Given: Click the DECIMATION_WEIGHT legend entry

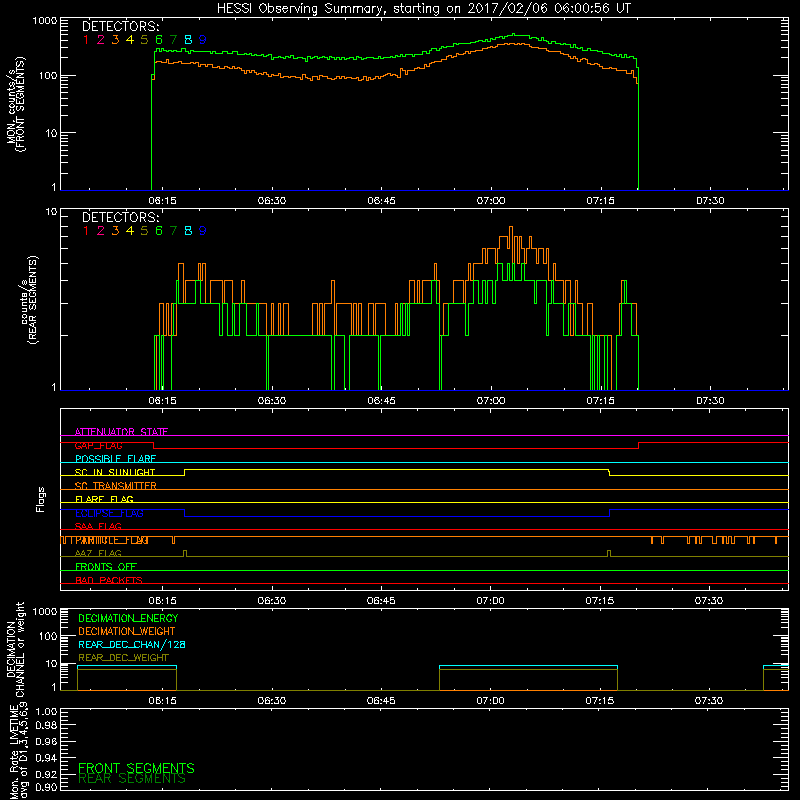Looking at the screenshot, I should click(x=127, y=631).
